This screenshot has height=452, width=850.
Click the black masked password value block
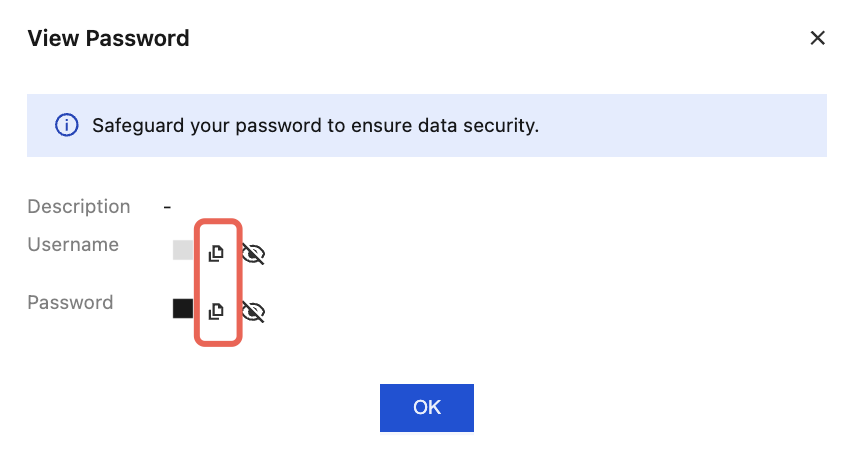[183, 308]
